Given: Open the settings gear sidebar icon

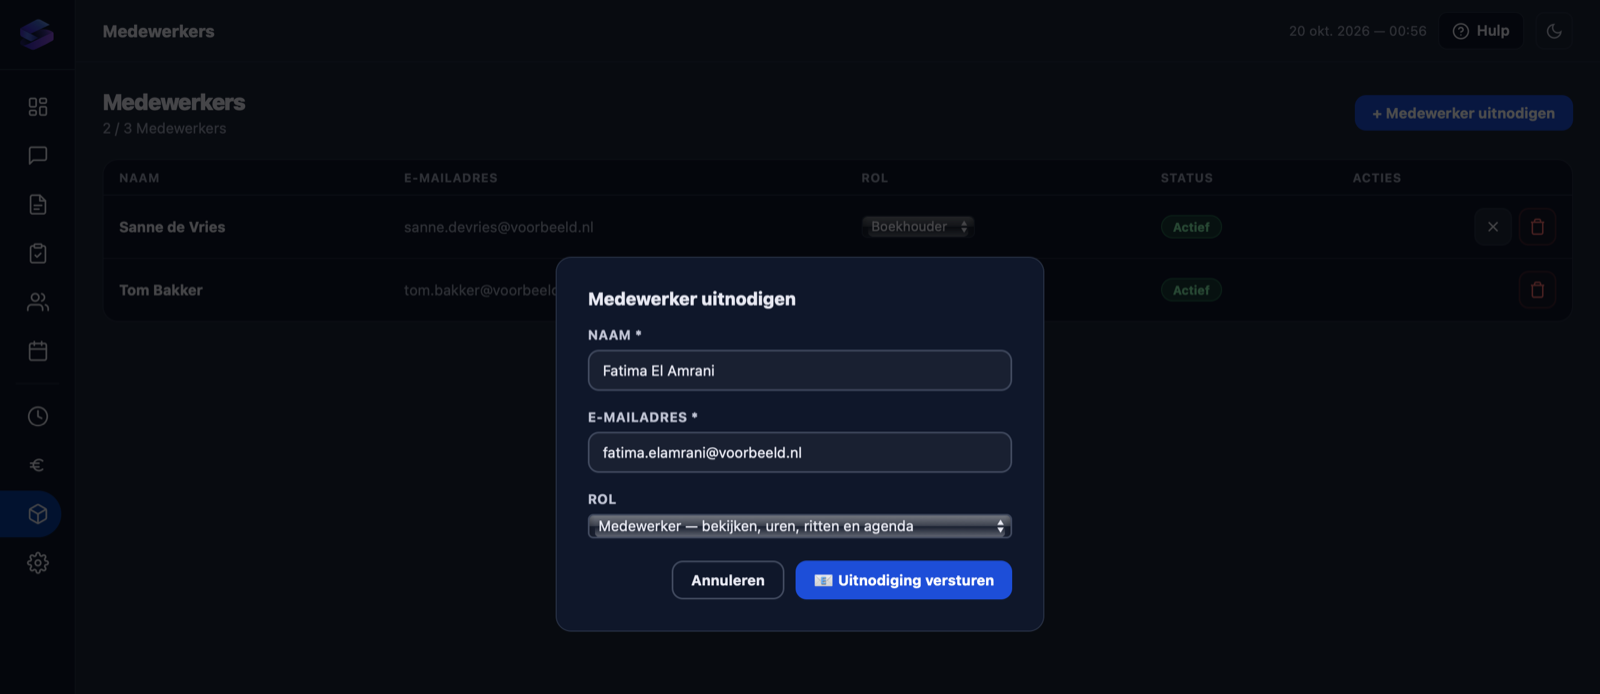Looking at the screenshot, I should pos(38,563).
